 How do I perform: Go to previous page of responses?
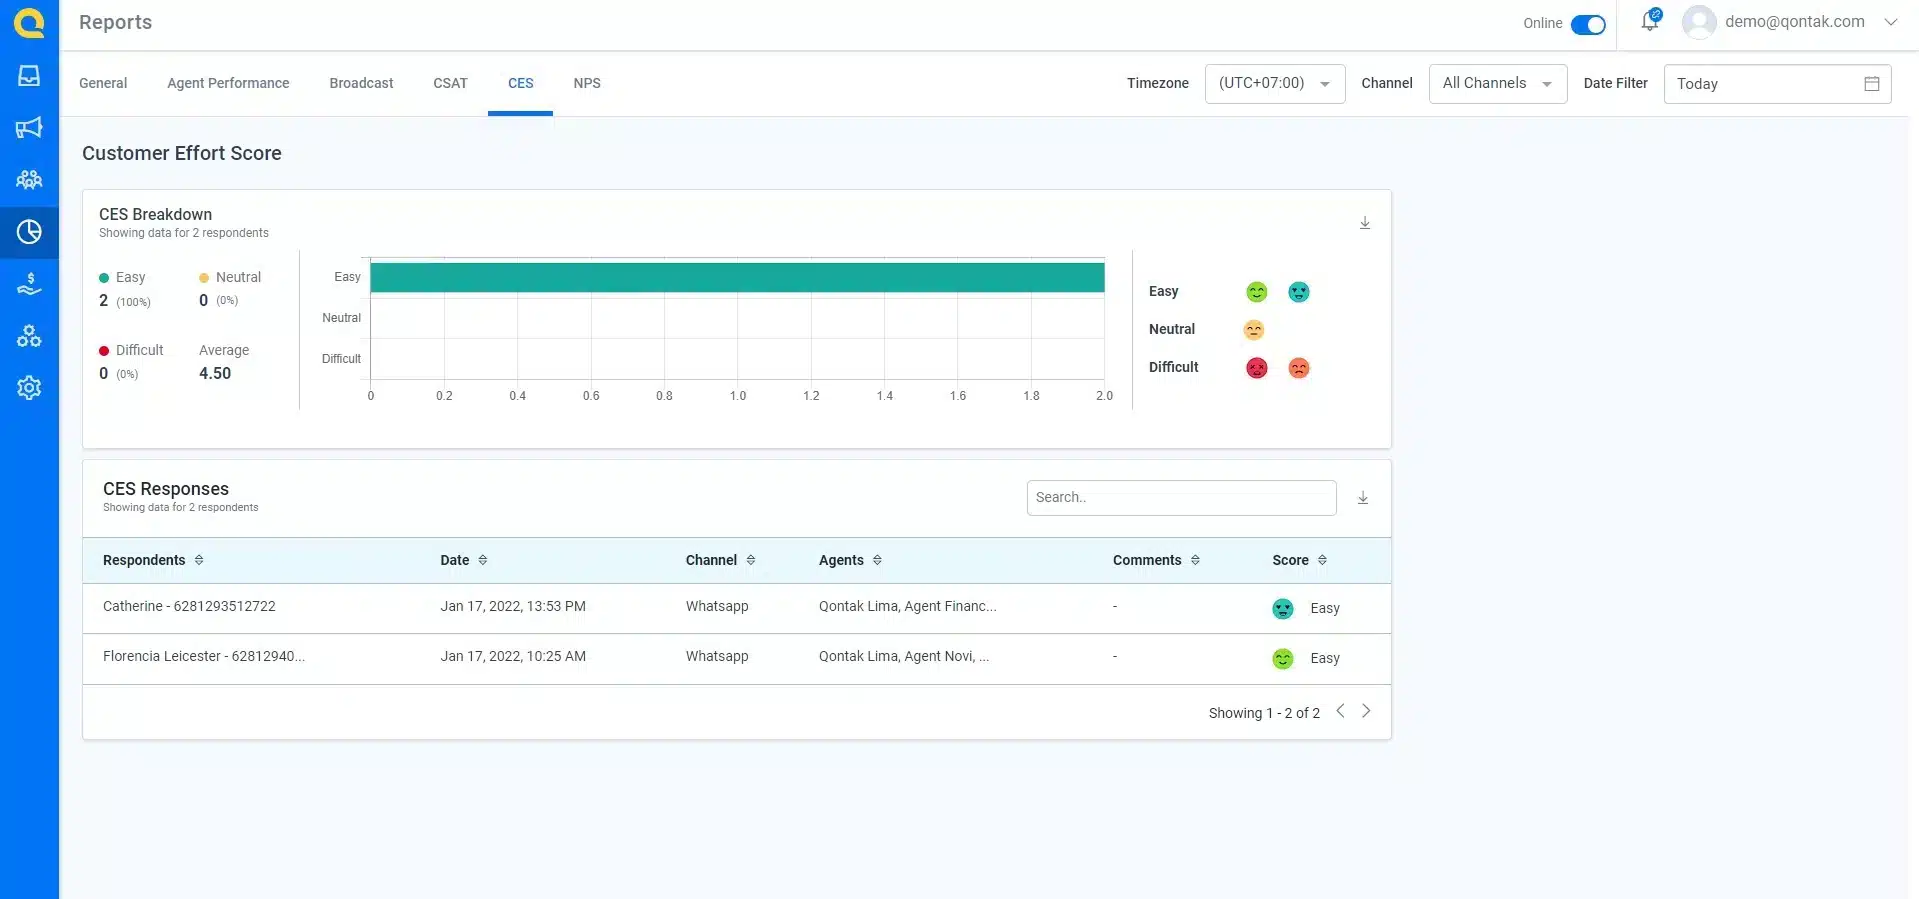[x=1340, y=711]
